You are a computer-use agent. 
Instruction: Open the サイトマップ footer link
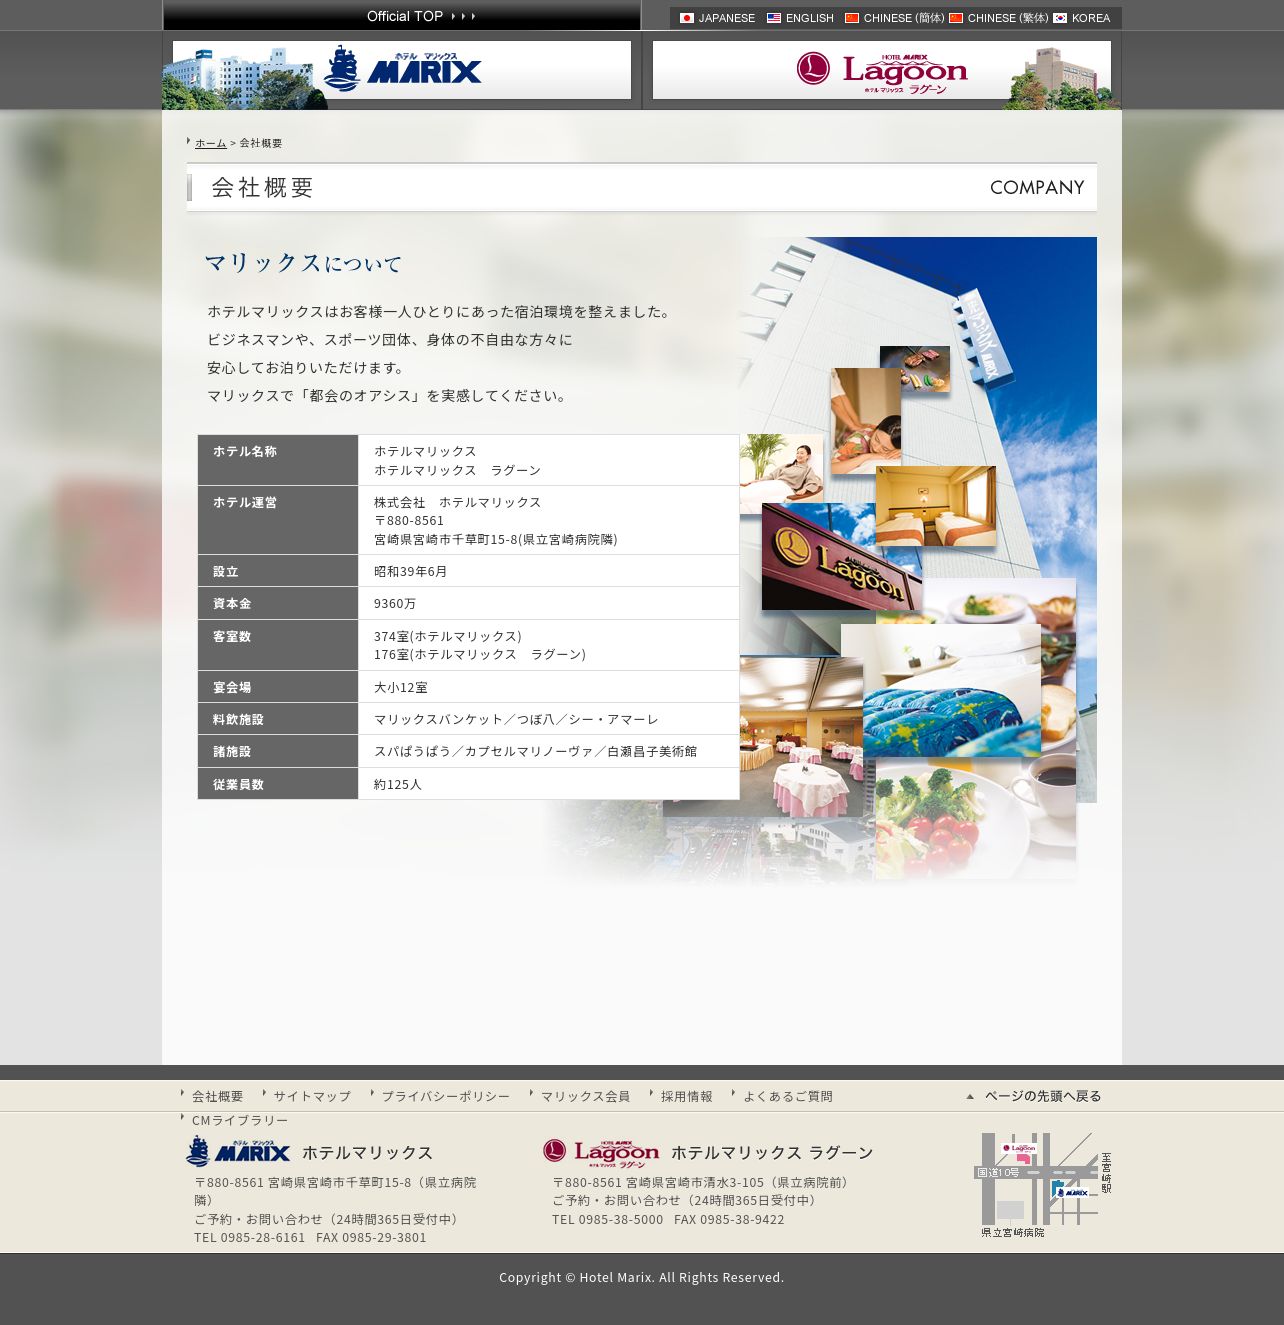click(x=312, y=1096)
